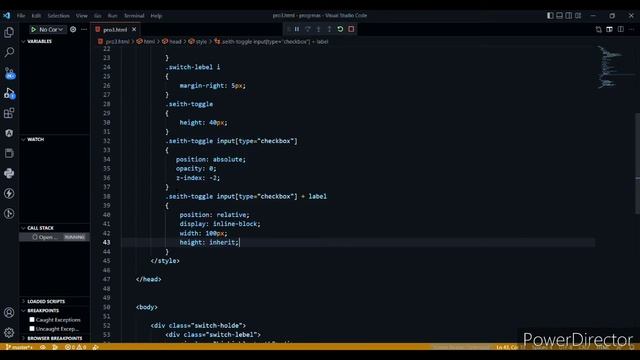Click 'display: inline-block;' code line
Image resolution: width=640 pixels, height=360 pixels.
220,224
